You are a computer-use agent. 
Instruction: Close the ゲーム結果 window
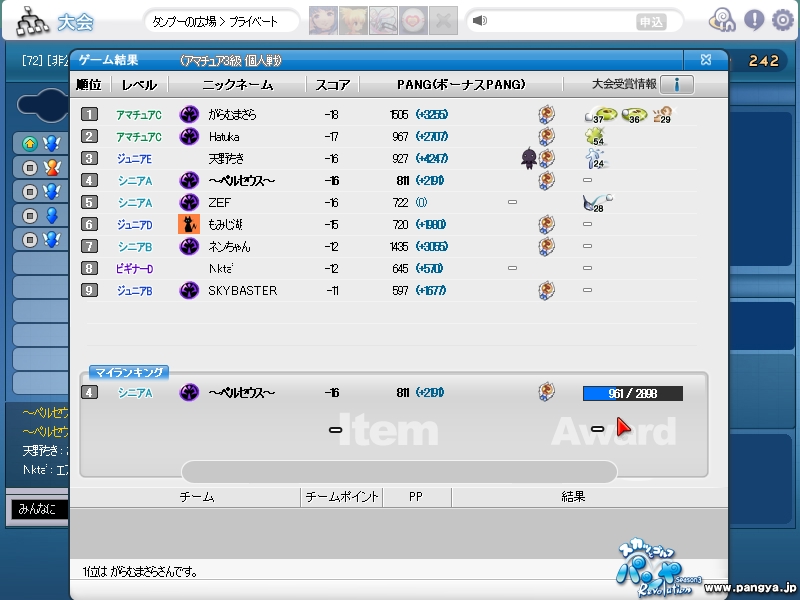point(706,60)
